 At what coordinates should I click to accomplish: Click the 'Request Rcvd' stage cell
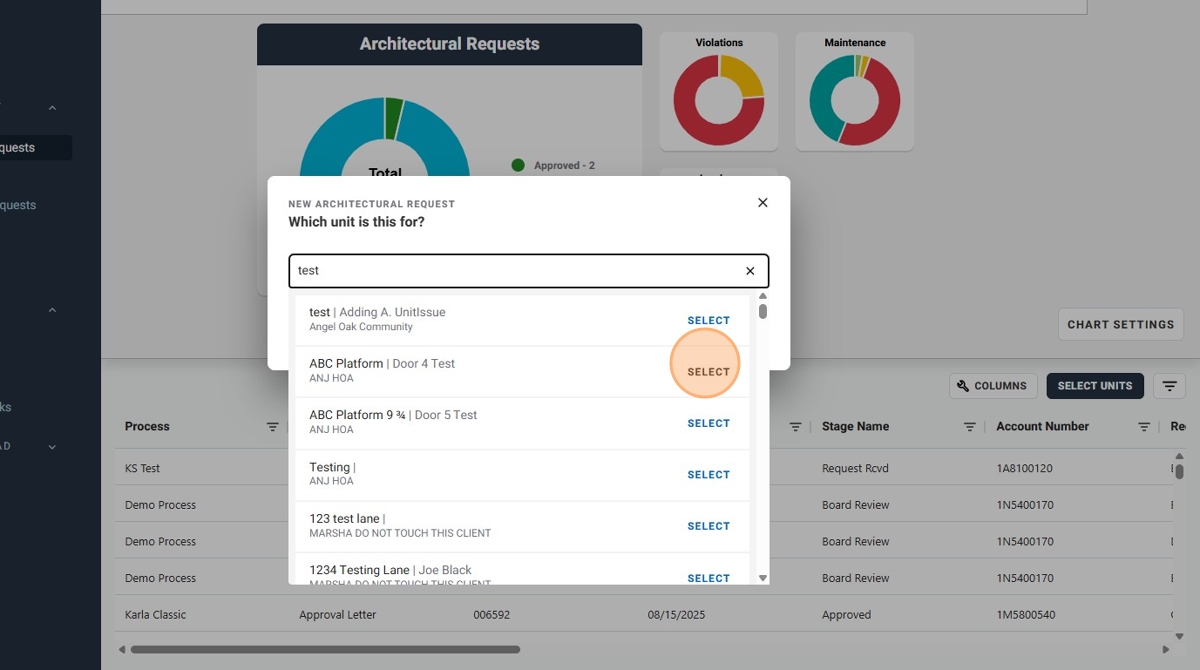coord(855,468)
